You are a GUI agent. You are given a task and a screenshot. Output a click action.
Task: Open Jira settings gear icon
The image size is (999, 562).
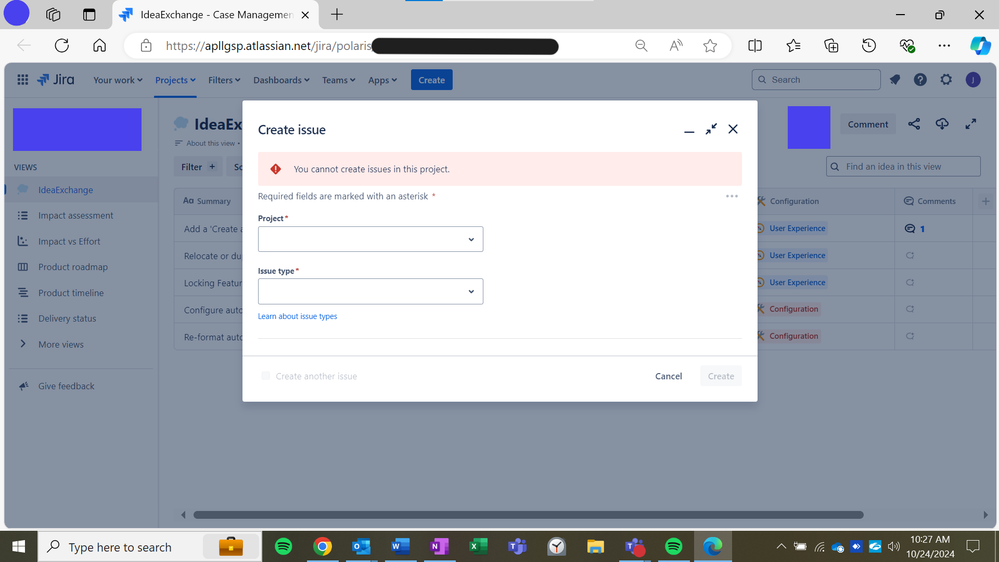pyautogui.click(x=946, y=80)
